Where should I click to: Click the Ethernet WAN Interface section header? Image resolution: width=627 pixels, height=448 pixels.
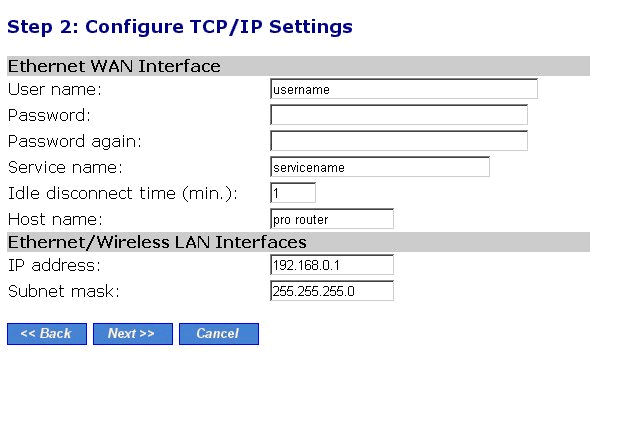pos(298,66)
